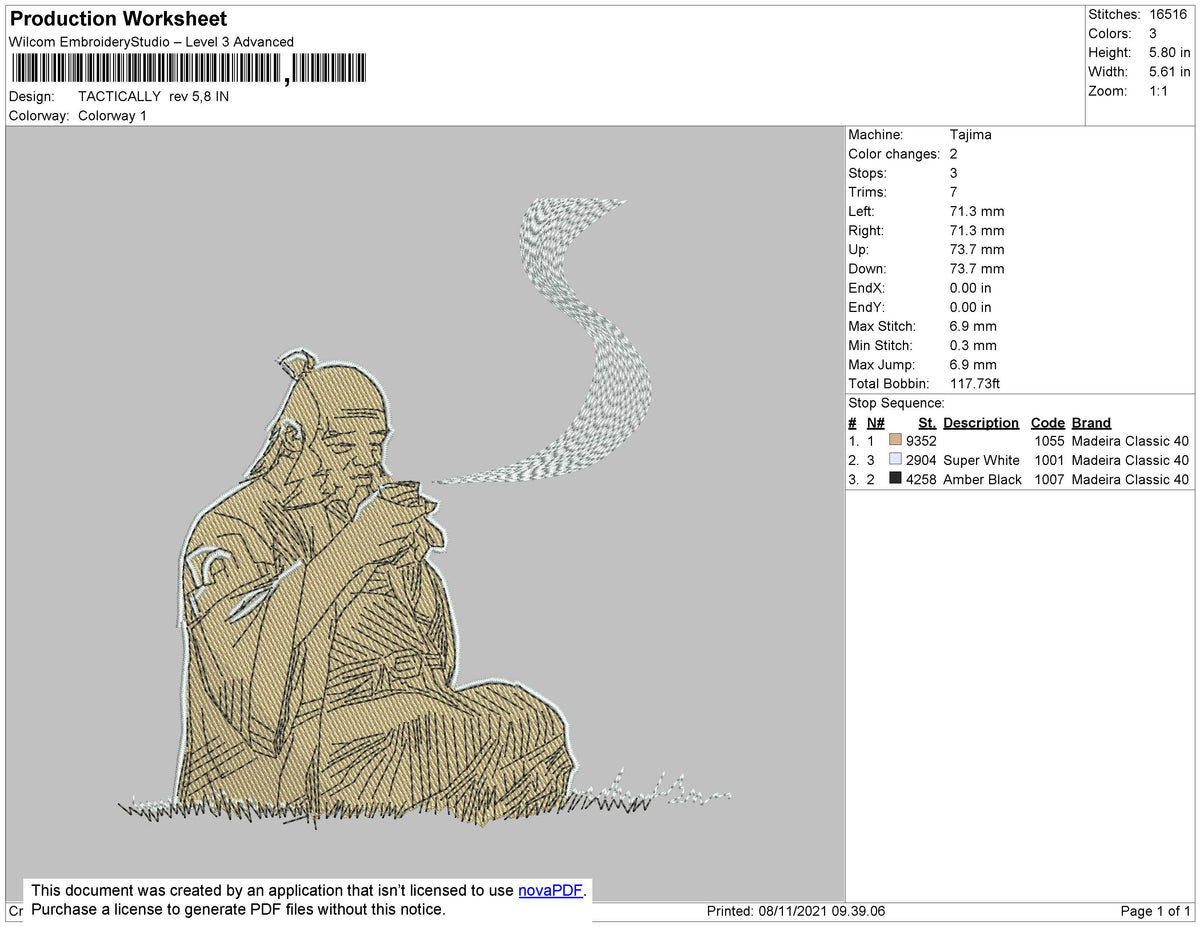Click the Colorway 1 label
The height and width of the screenshot is (927, 1200).
112,116
